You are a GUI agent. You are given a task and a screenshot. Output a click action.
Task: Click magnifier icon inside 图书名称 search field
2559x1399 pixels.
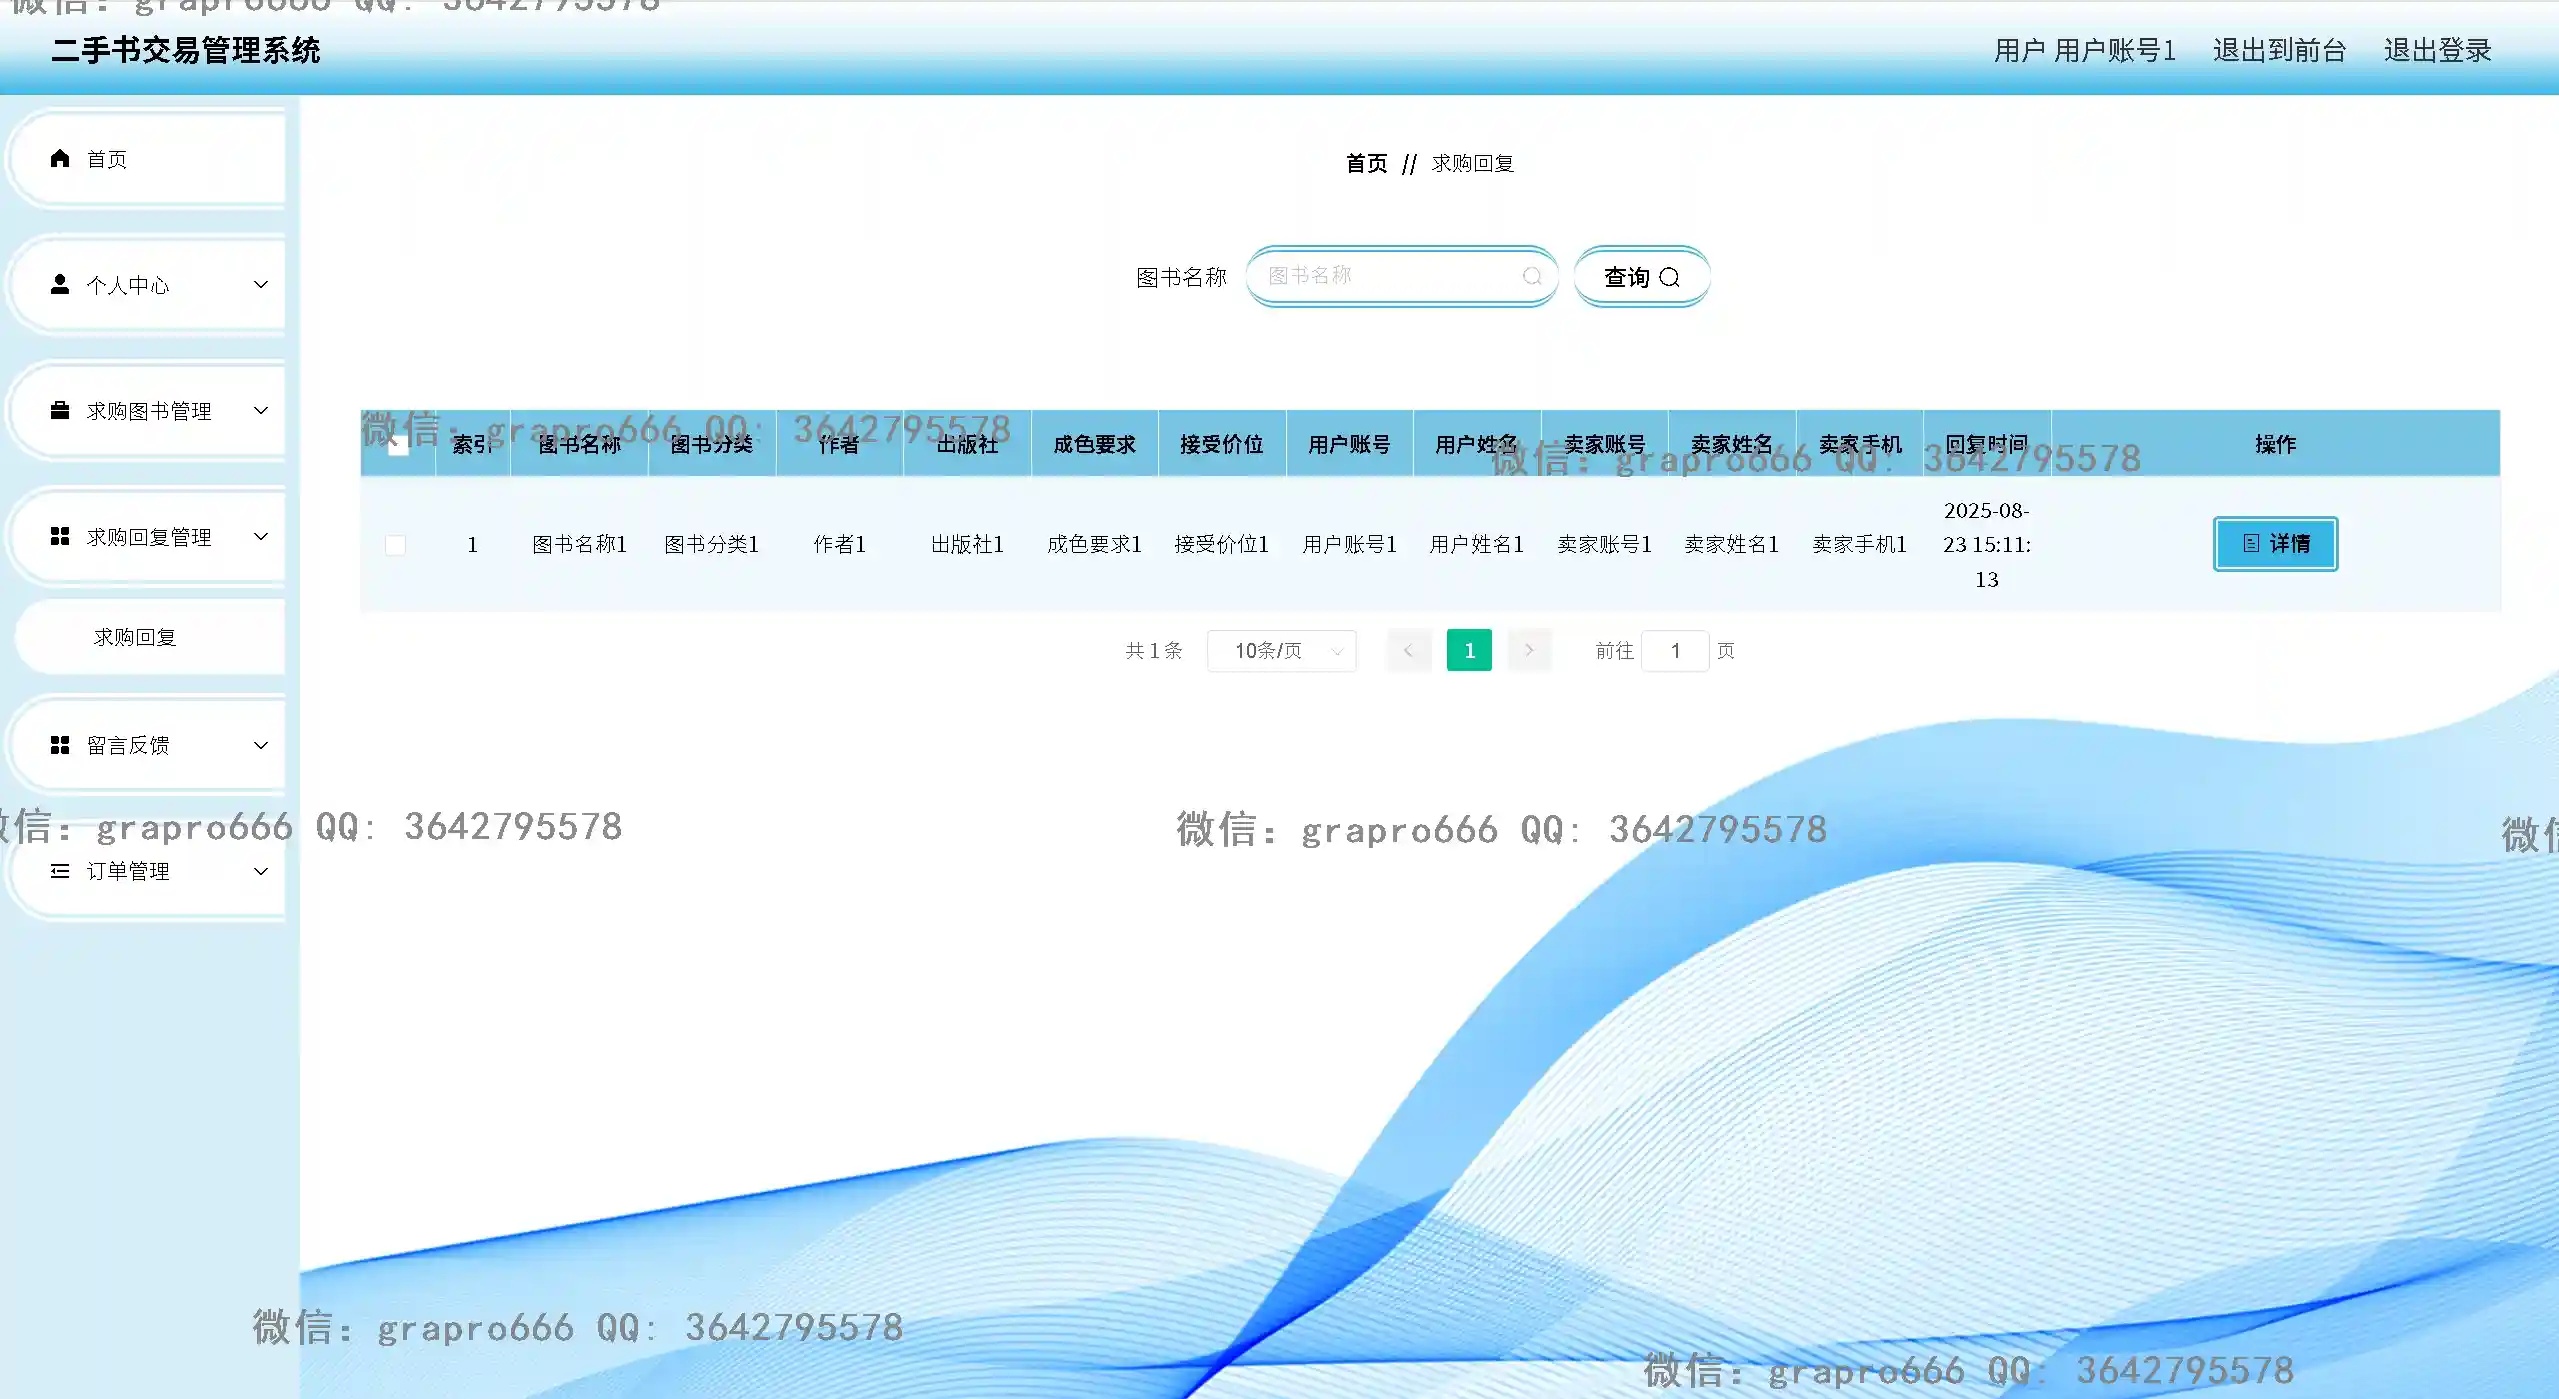point(1531,277)
